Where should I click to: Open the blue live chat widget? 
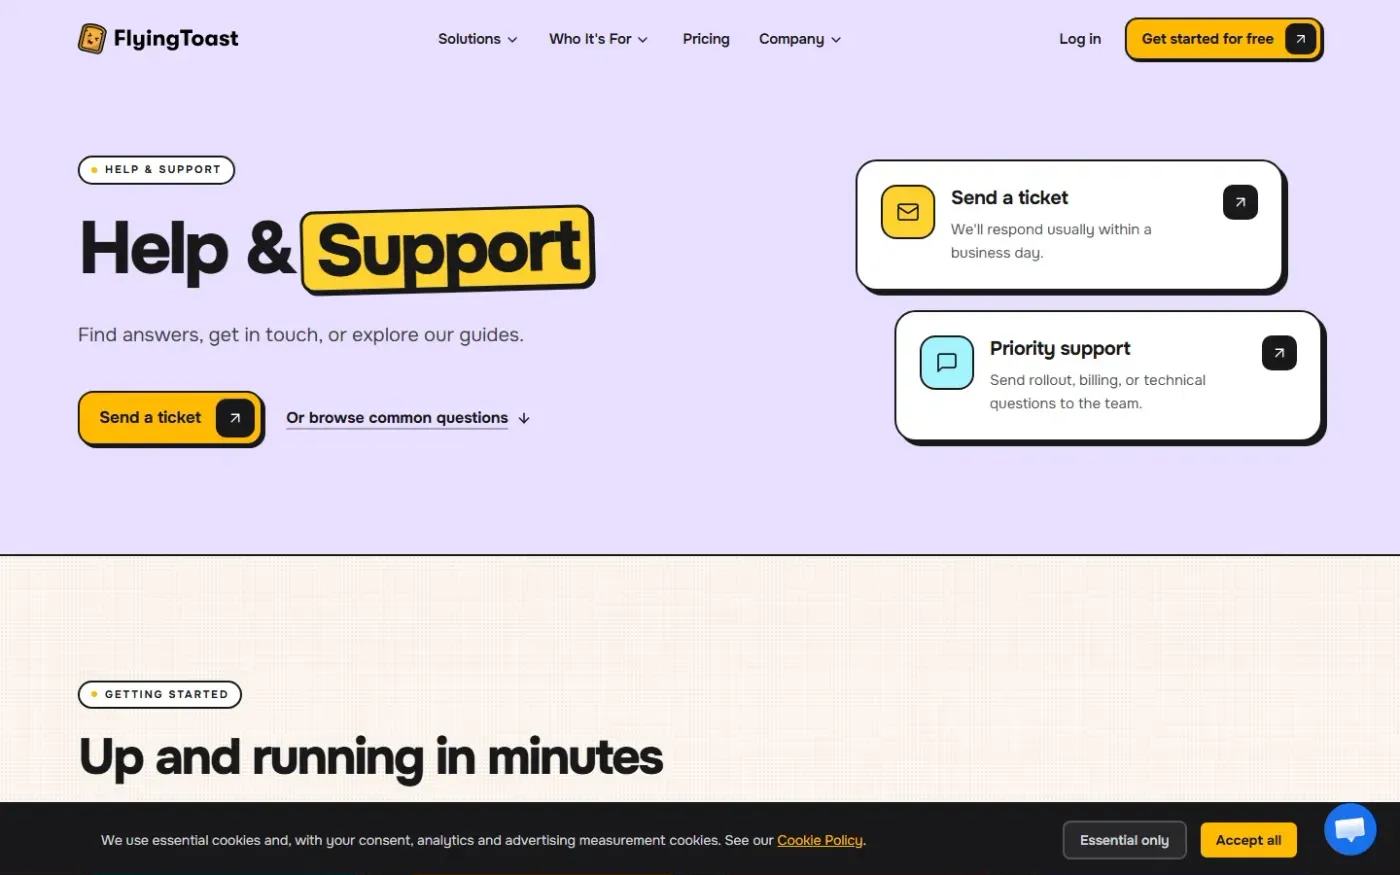coord(1350,829)
